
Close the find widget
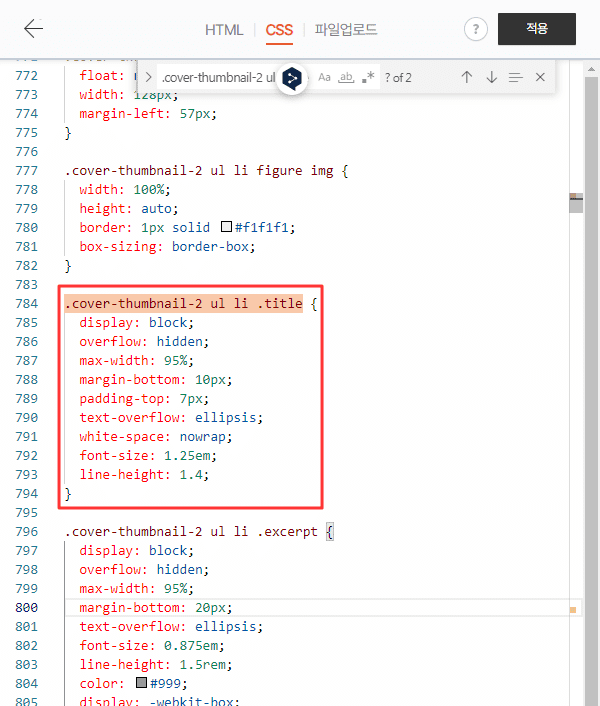[x=540, y=77]
